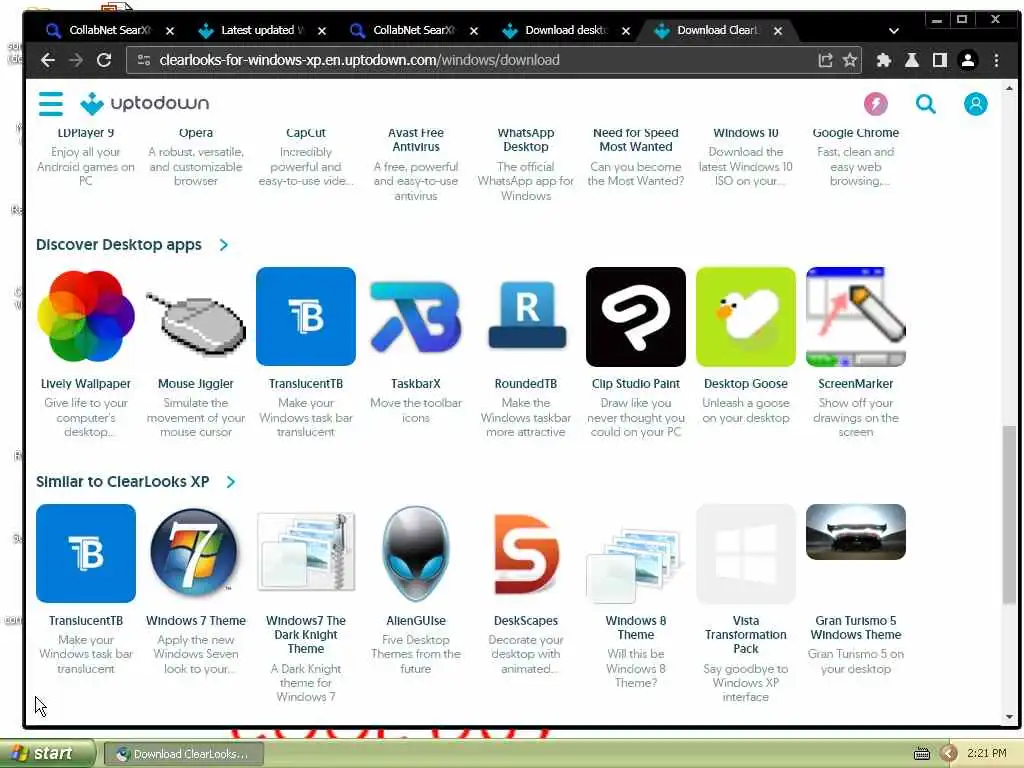The height and width of the screenshot is (768, 1024).
Task: Switch to first CollabNet SearX tab
Action: click(110, 31)
